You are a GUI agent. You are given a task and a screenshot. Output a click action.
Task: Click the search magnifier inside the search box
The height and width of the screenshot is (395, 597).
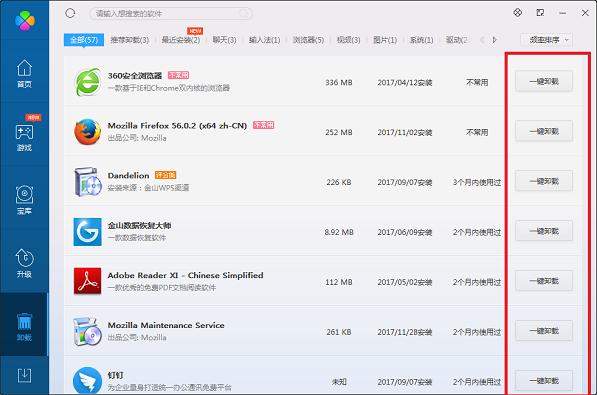244,14
